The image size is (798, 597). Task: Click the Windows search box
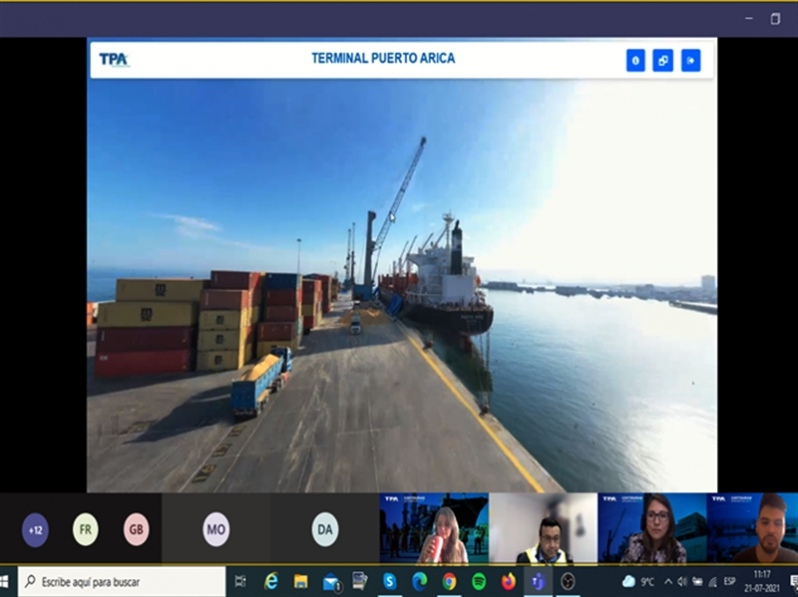pos(122,581)
